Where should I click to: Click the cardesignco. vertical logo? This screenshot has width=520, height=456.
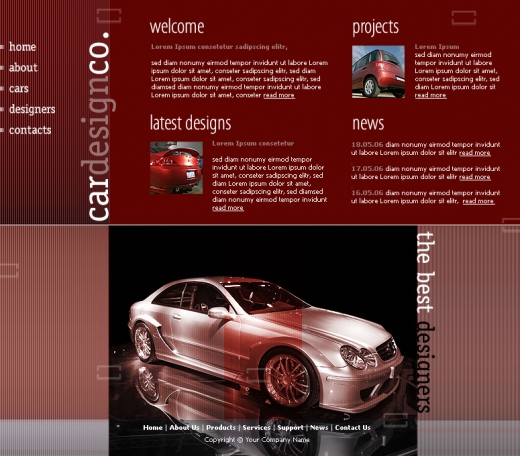coord(99,126)
